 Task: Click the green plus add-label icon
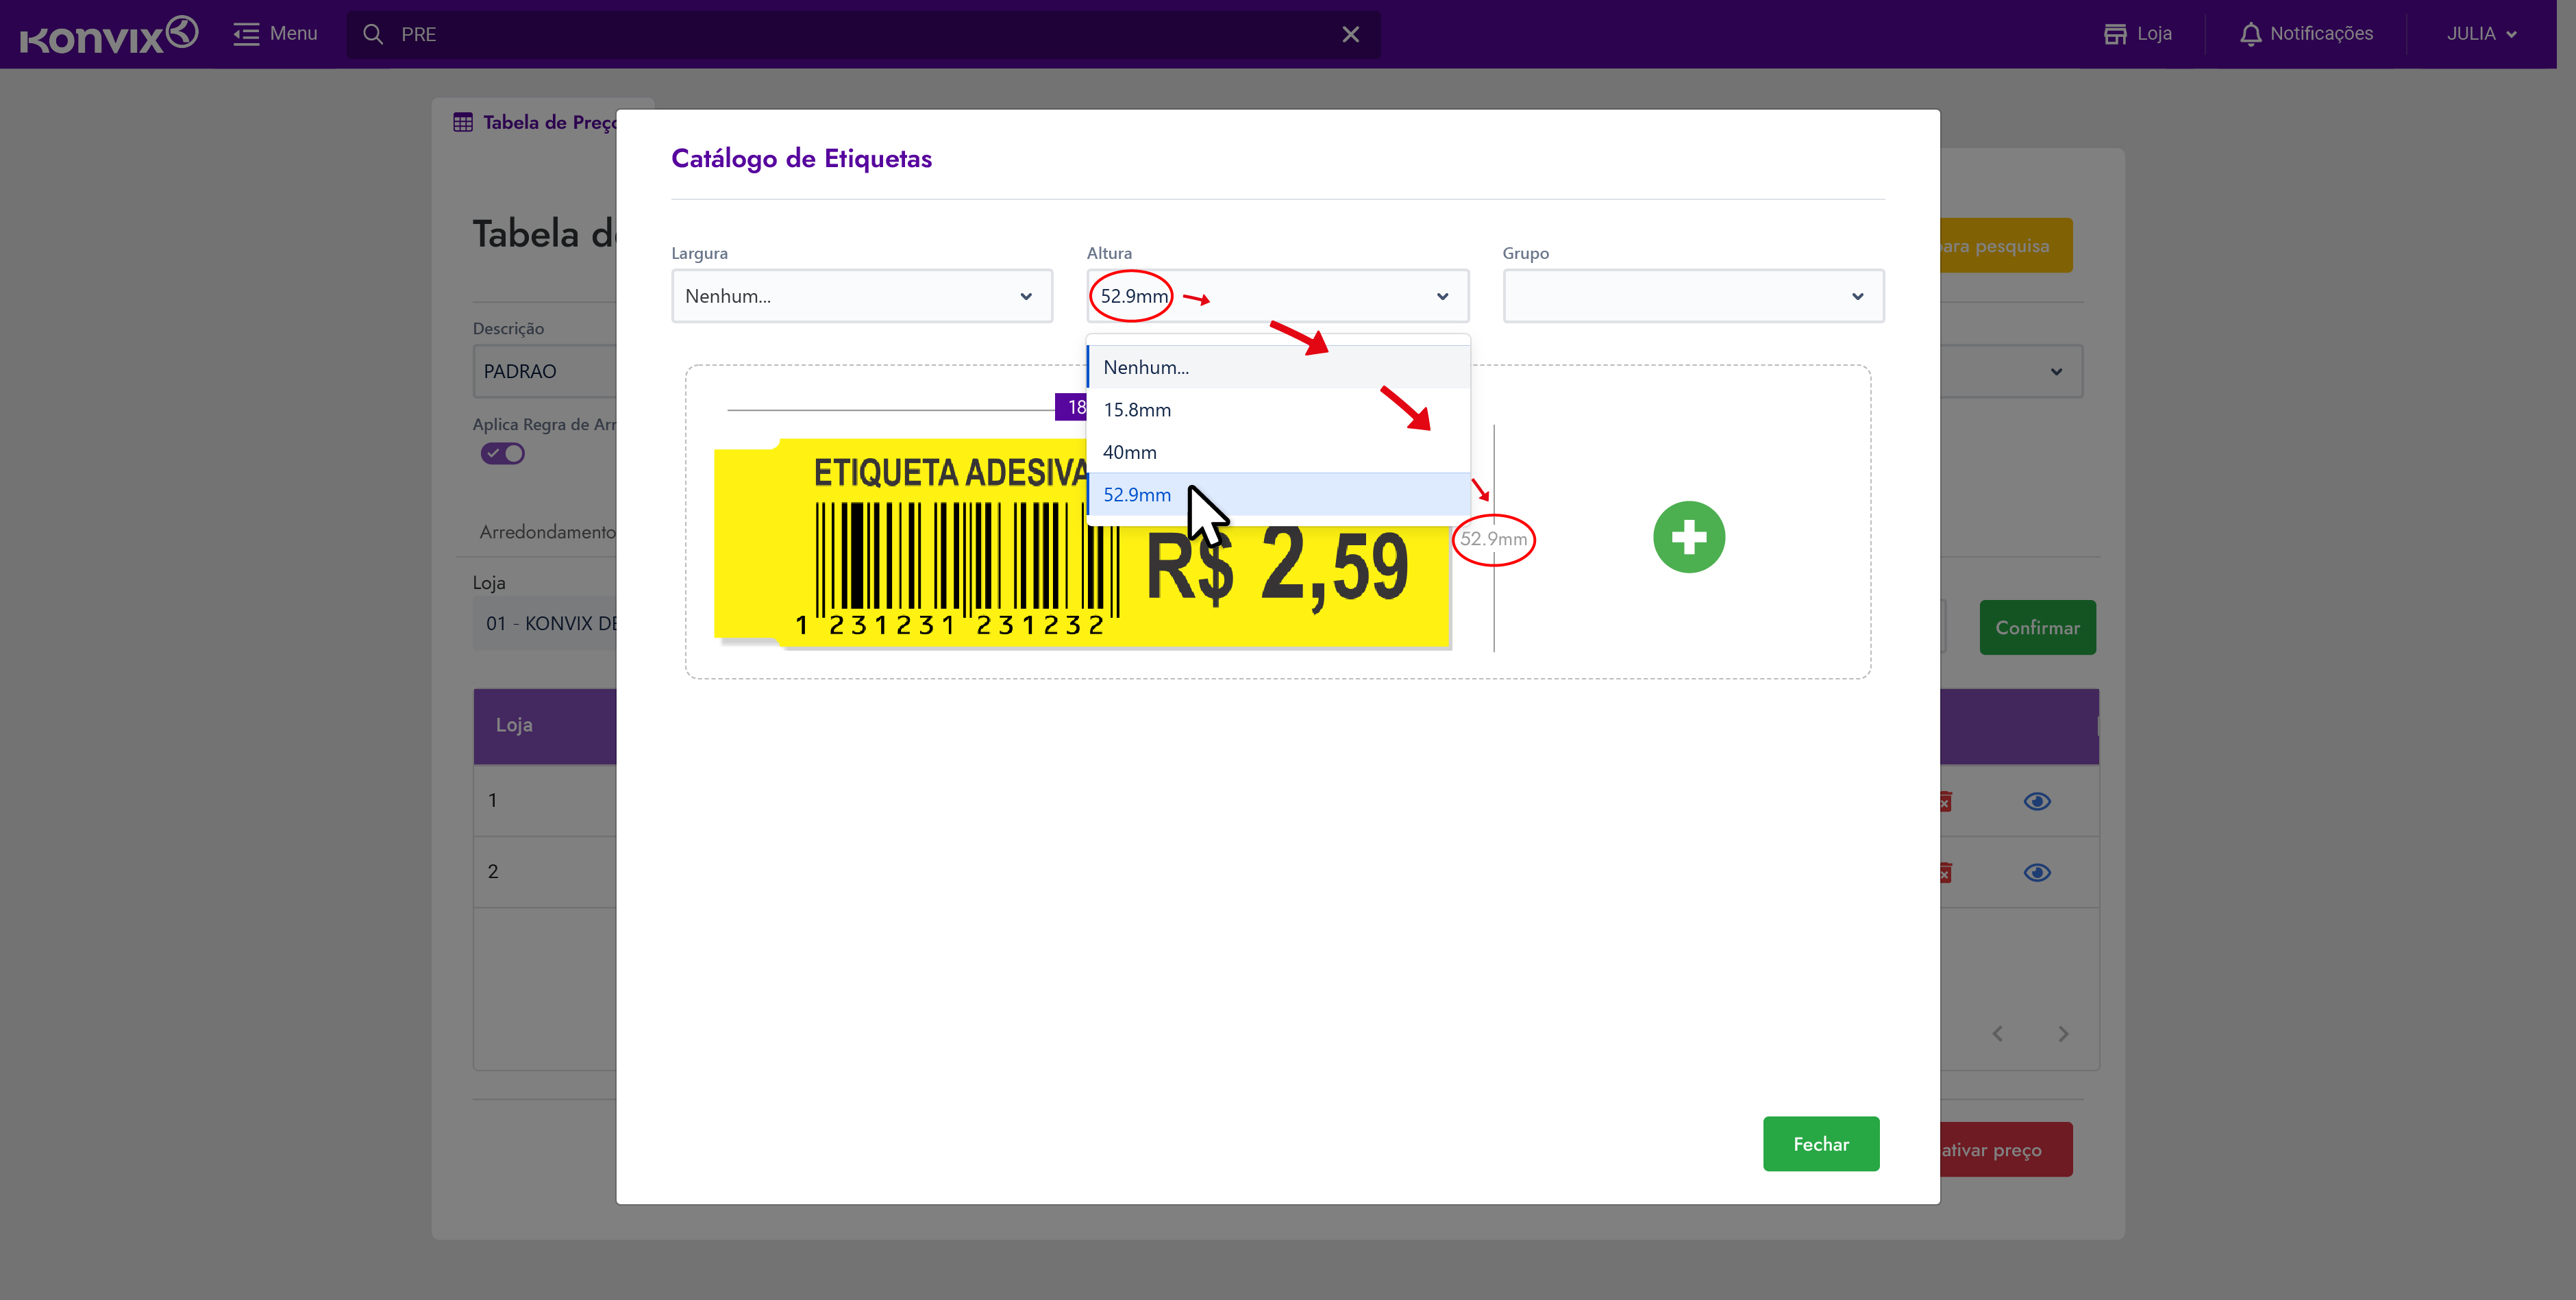pos(1688,537)
